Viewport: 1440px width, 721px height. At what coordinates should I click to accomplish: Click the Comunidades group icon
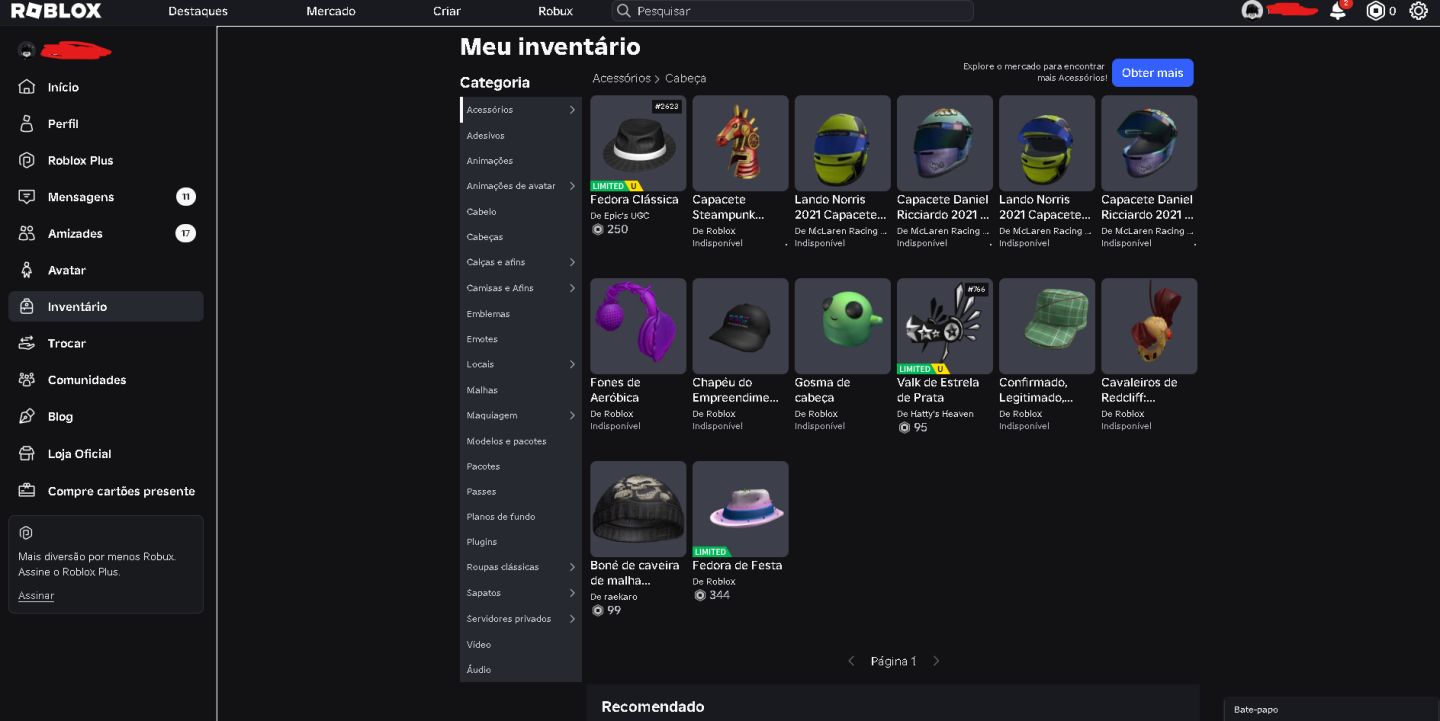click(x=27, y=380)
